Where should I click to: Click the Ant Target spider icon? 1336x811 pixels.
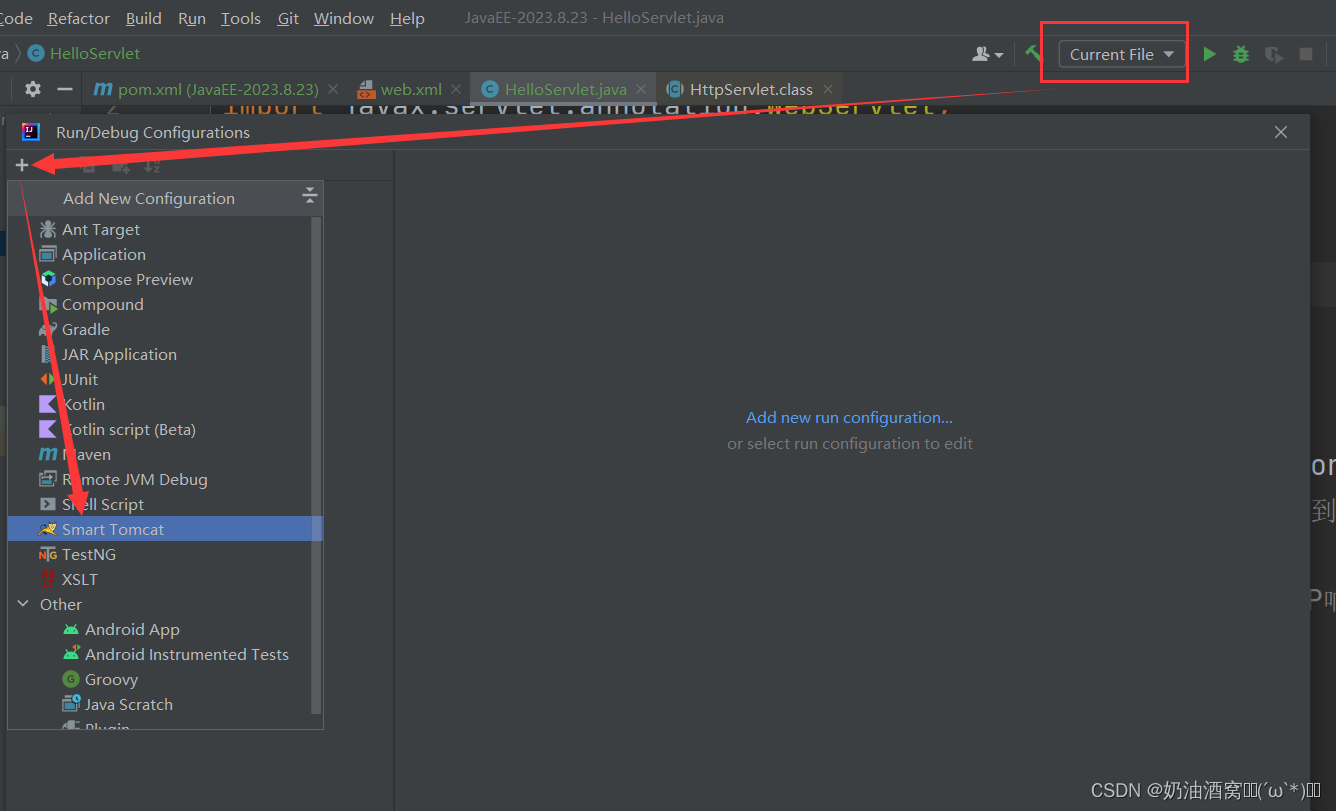coord(48,229)
